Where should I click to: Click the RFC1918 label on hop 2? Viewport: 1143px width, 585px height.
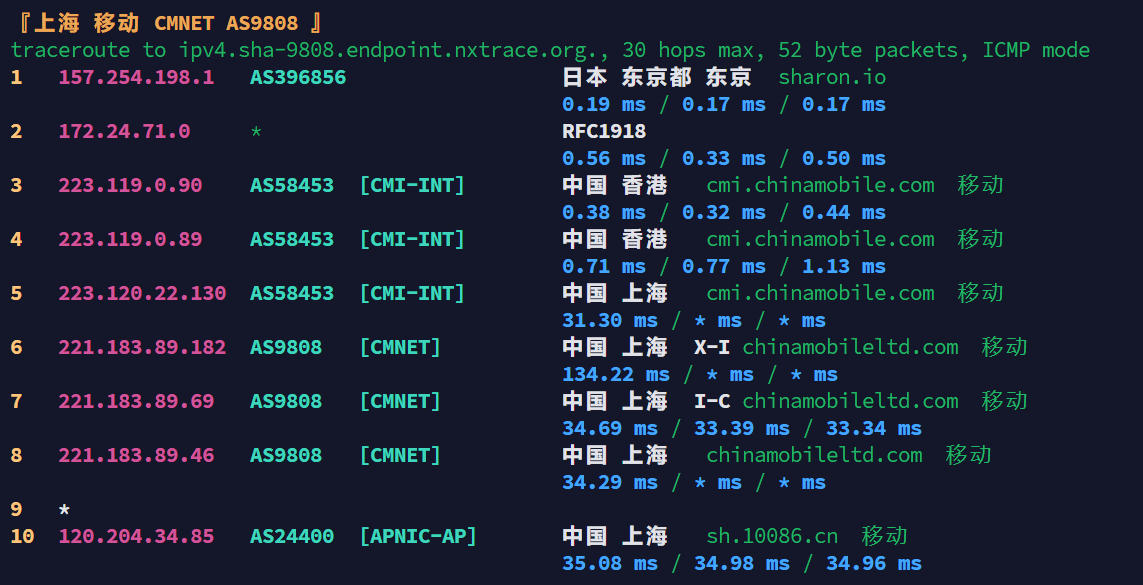[x=604, y=131]
